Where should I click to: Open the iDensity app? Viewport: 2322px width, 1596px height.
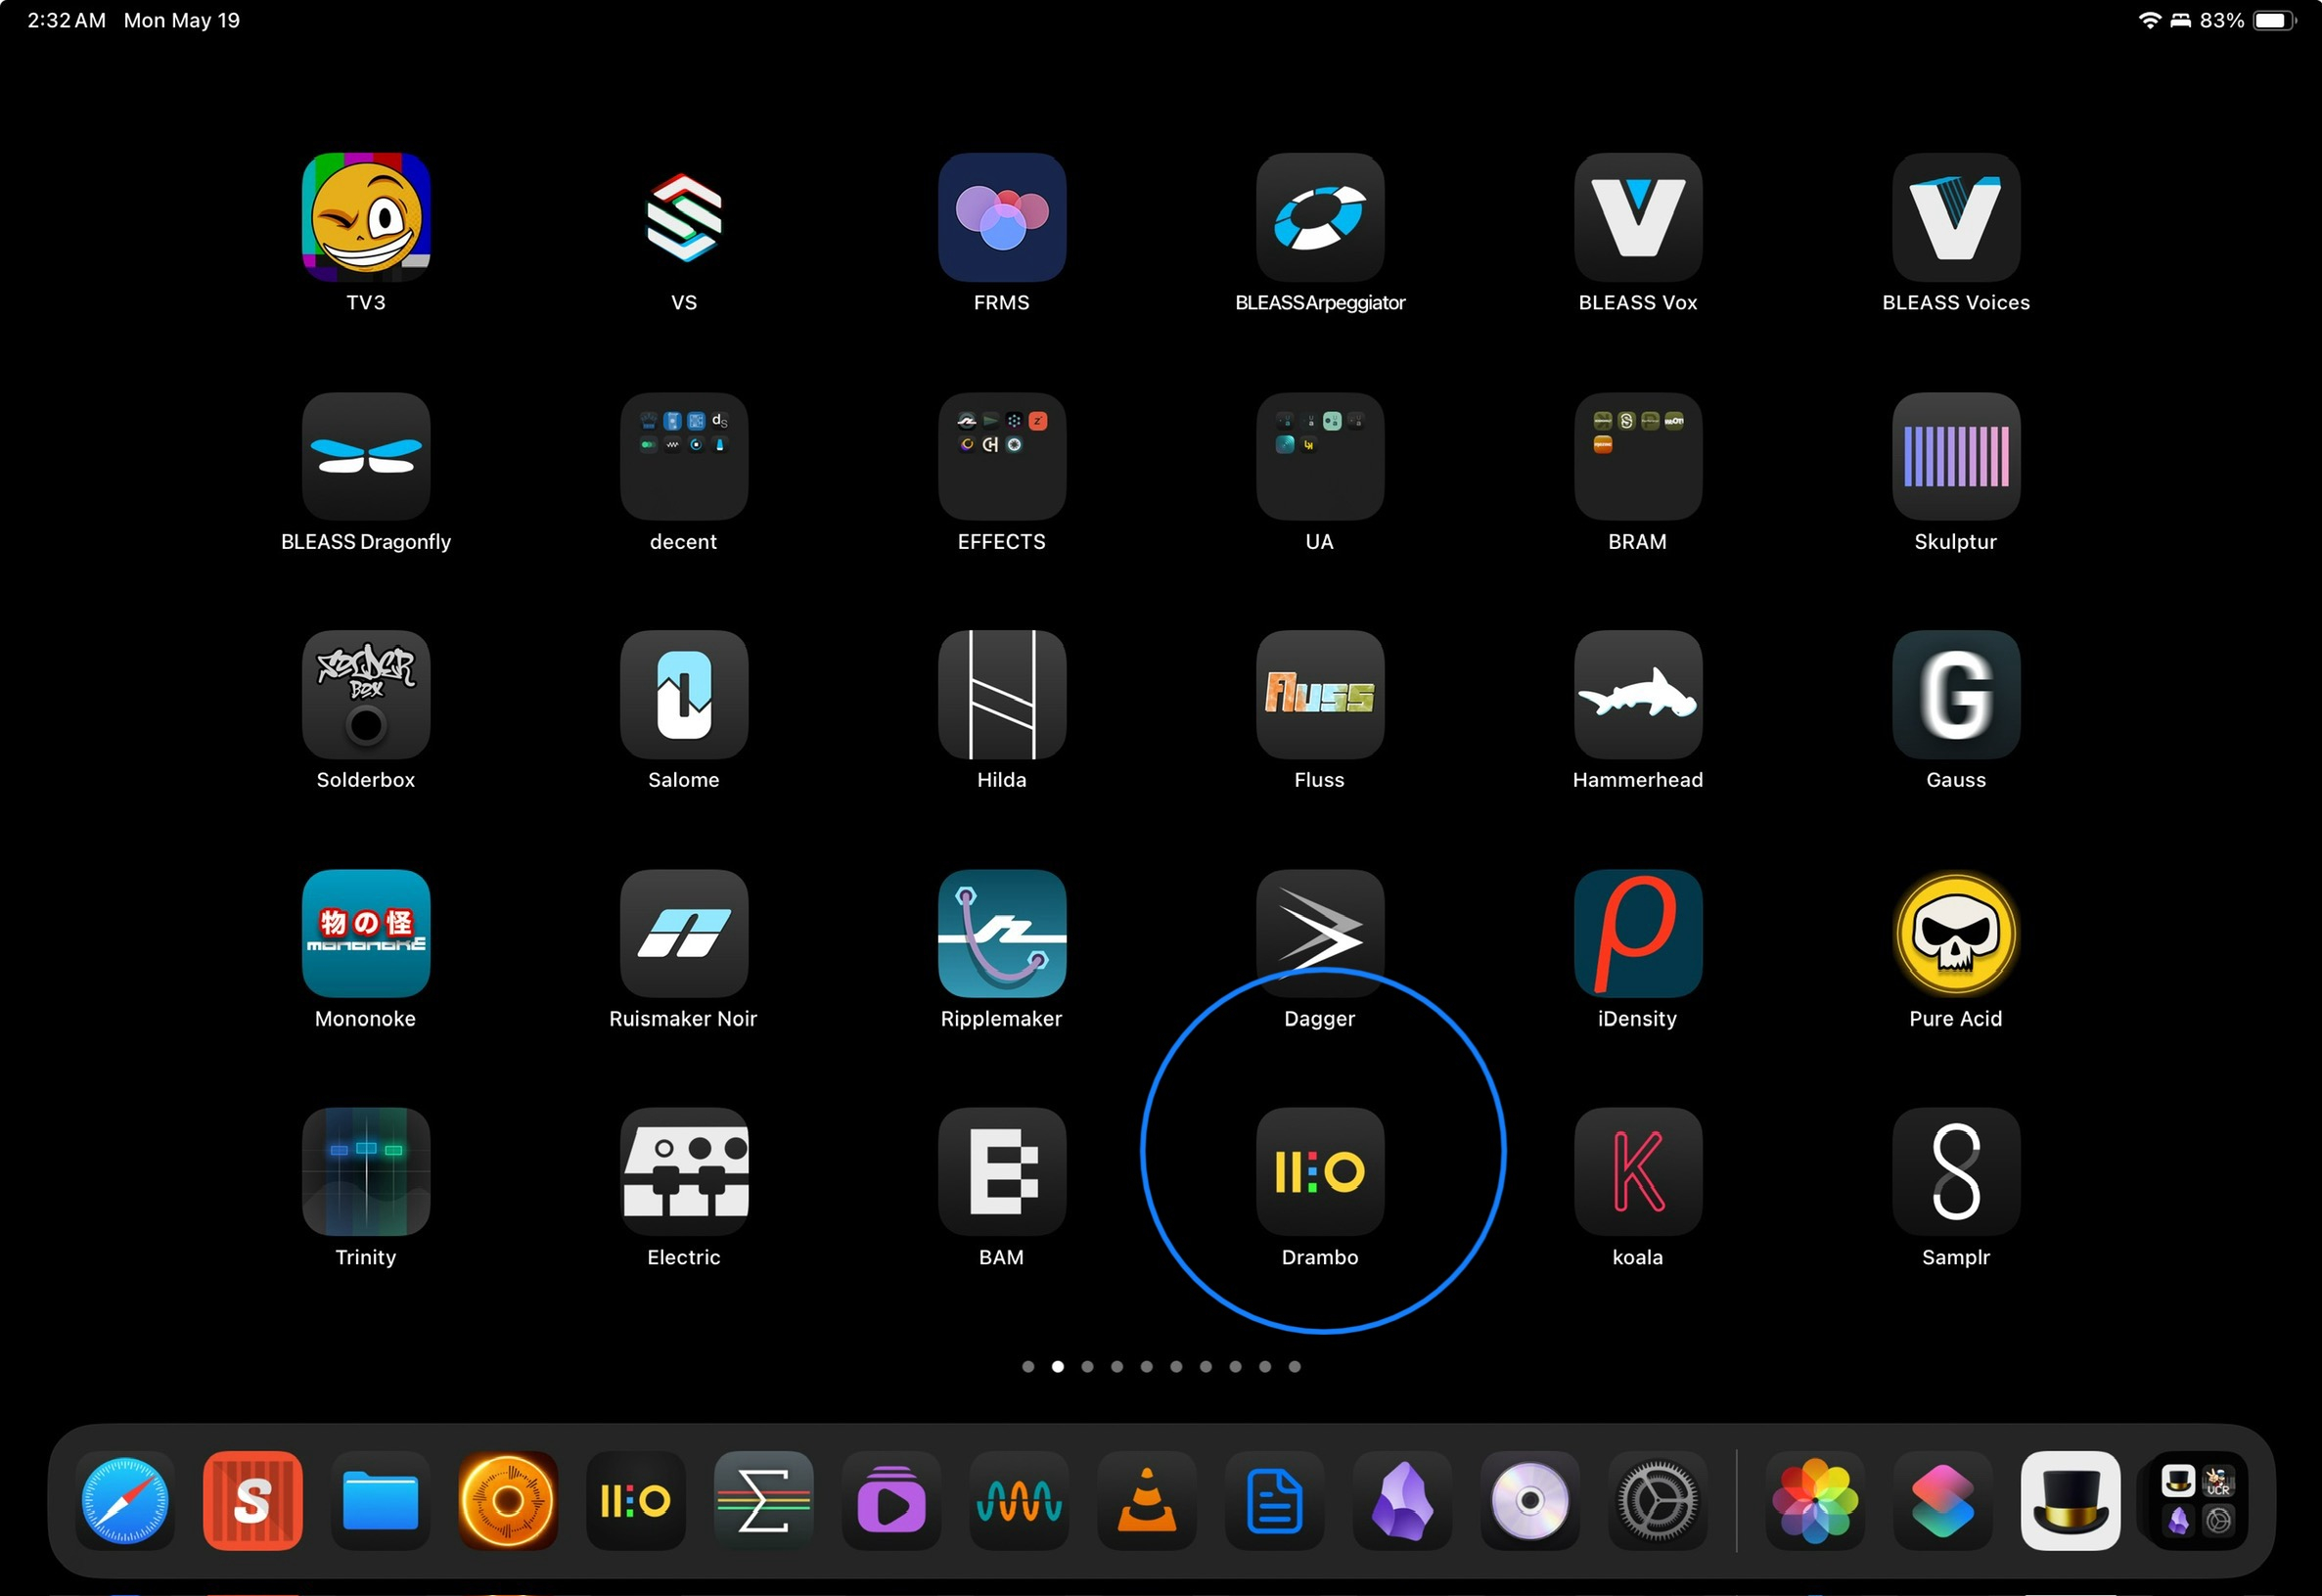(x=1638, y=933)
